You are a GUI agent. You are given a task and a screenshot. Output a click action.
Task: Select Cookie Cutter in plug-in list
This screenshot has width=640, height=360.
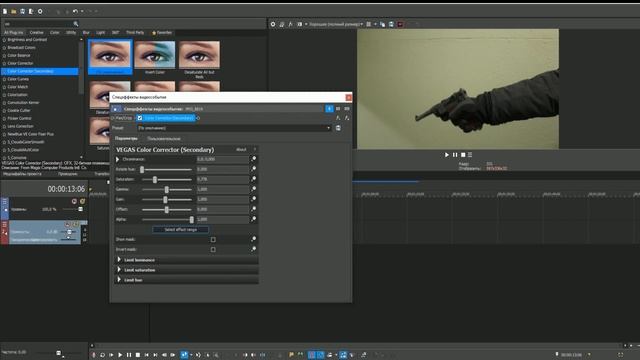(x=19, y=110)
